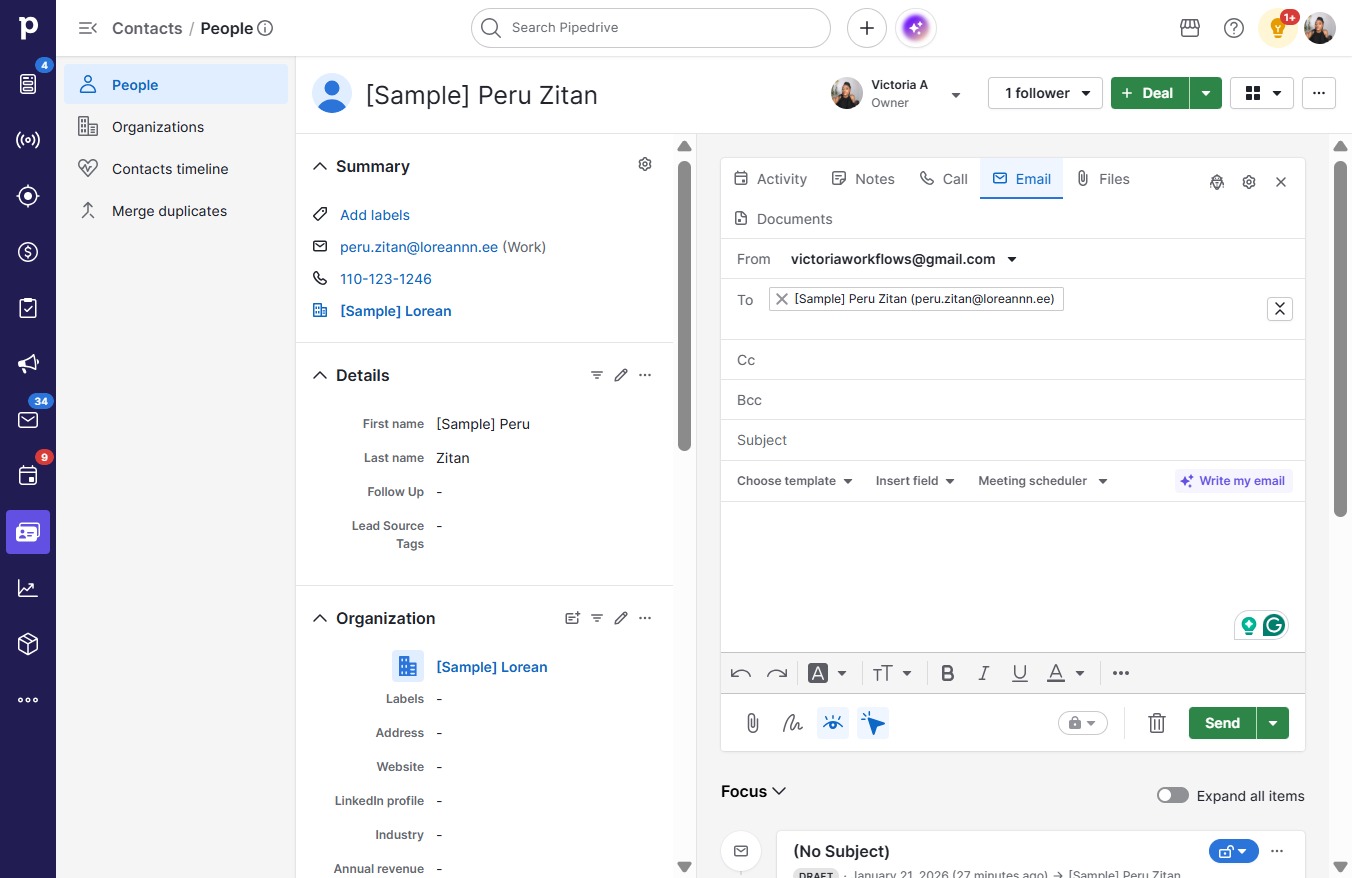
Task: Open the [Sample] Lorean organization link in Summary
Action: (x=396, y=311)
